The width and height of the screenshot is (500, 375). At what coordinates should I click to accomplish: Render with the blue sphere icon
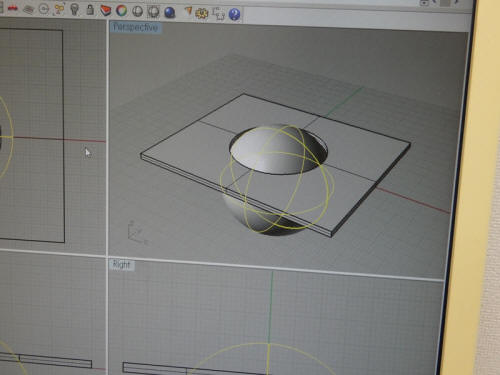coord(170,12)
